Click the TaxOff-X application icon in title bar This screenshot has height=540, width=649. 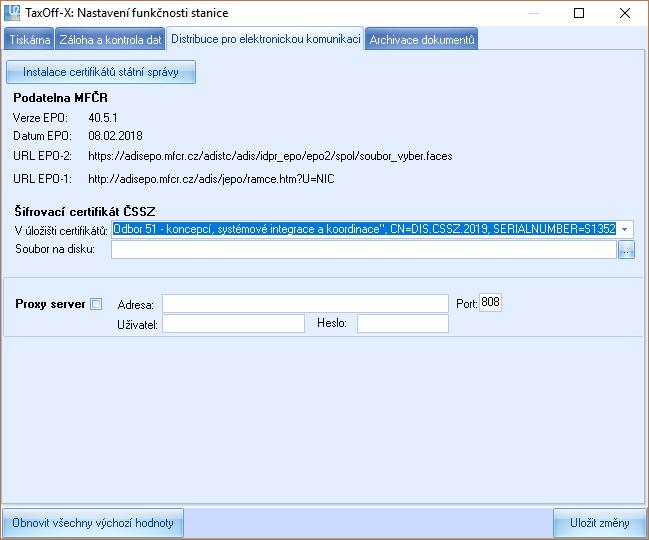click(x=12, y=12)
